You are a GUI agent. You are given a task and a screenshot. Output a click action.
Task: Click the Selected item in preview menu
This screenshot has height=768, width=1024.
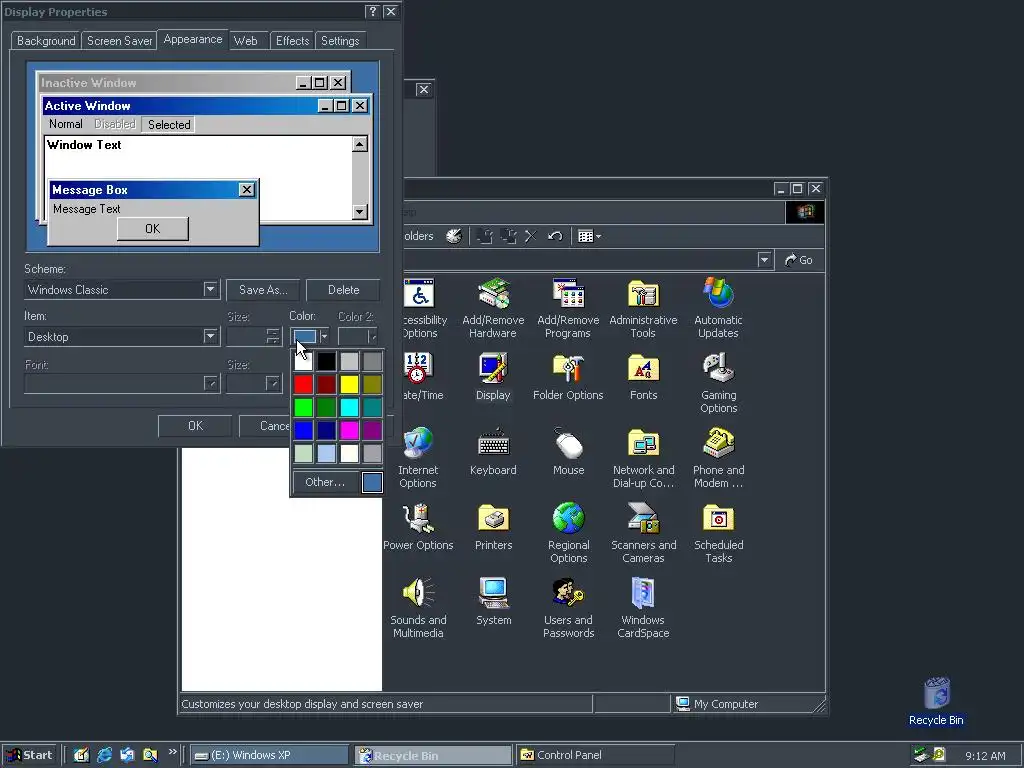point(169,124)
